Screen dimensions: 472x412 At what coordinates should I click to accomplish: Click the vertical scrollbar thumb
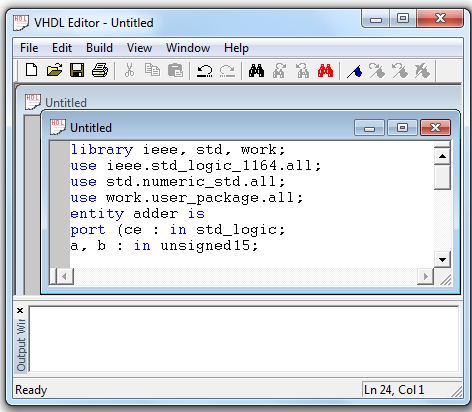[x=442, y=177]
